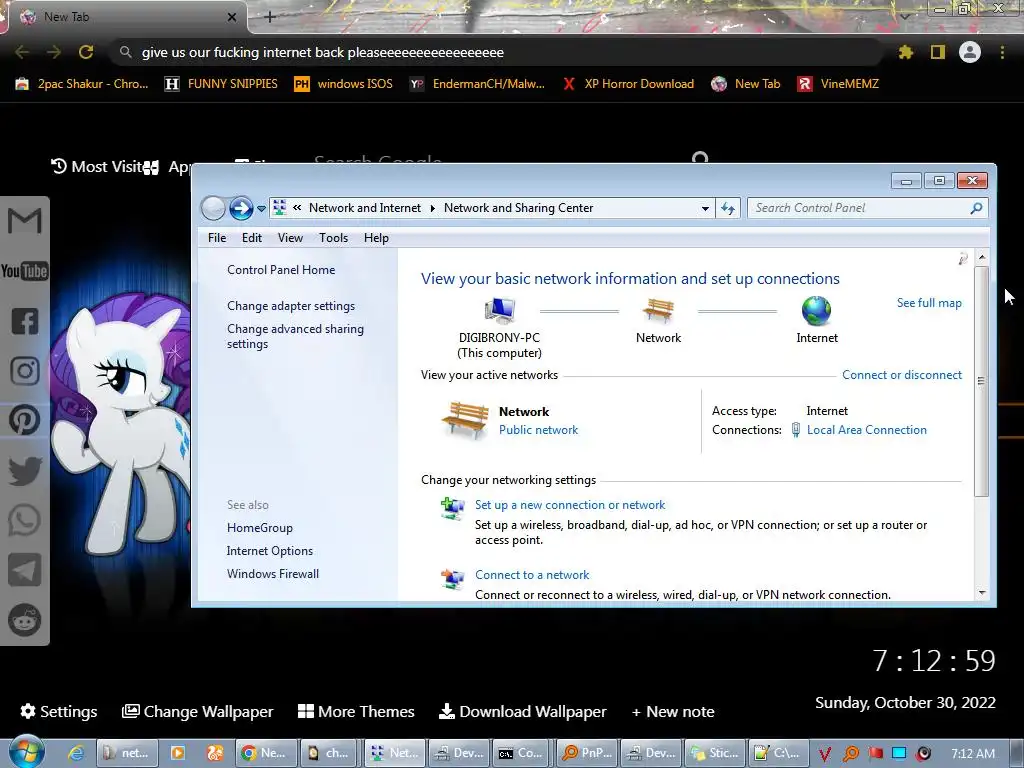Viewport: 1024px width, 768px height.
Task: Click the Chrome address bar text
Action: [x=323, y=52]
